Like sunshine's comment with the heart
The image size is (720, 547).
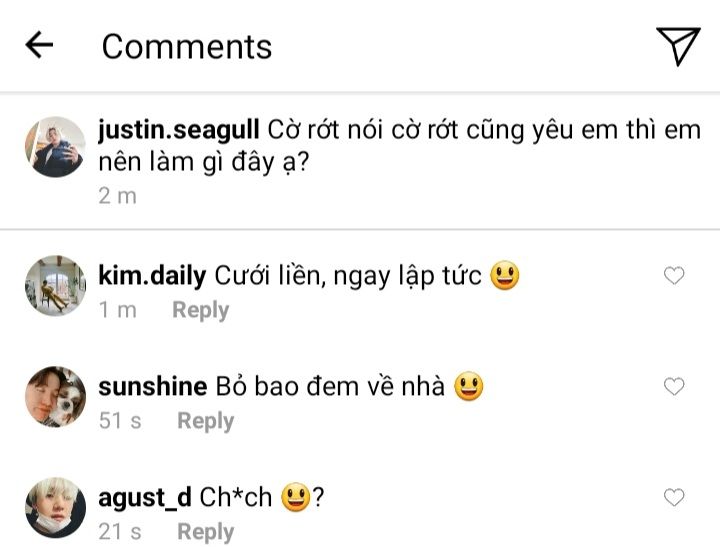point(675,387)
